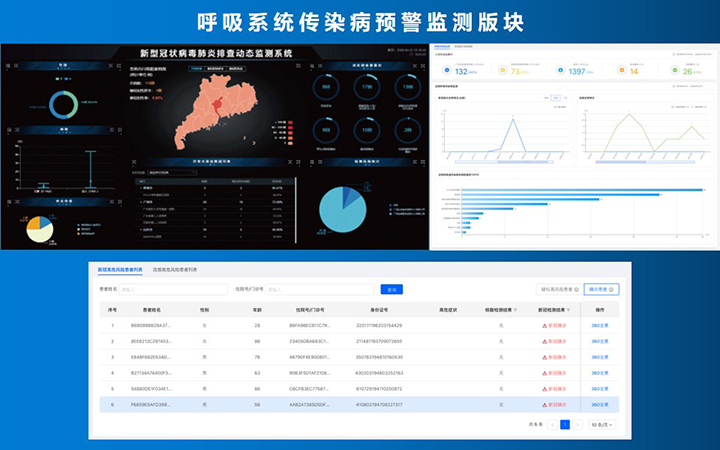Click the blue icon beside the 1397 statistic

coord(560,71)
